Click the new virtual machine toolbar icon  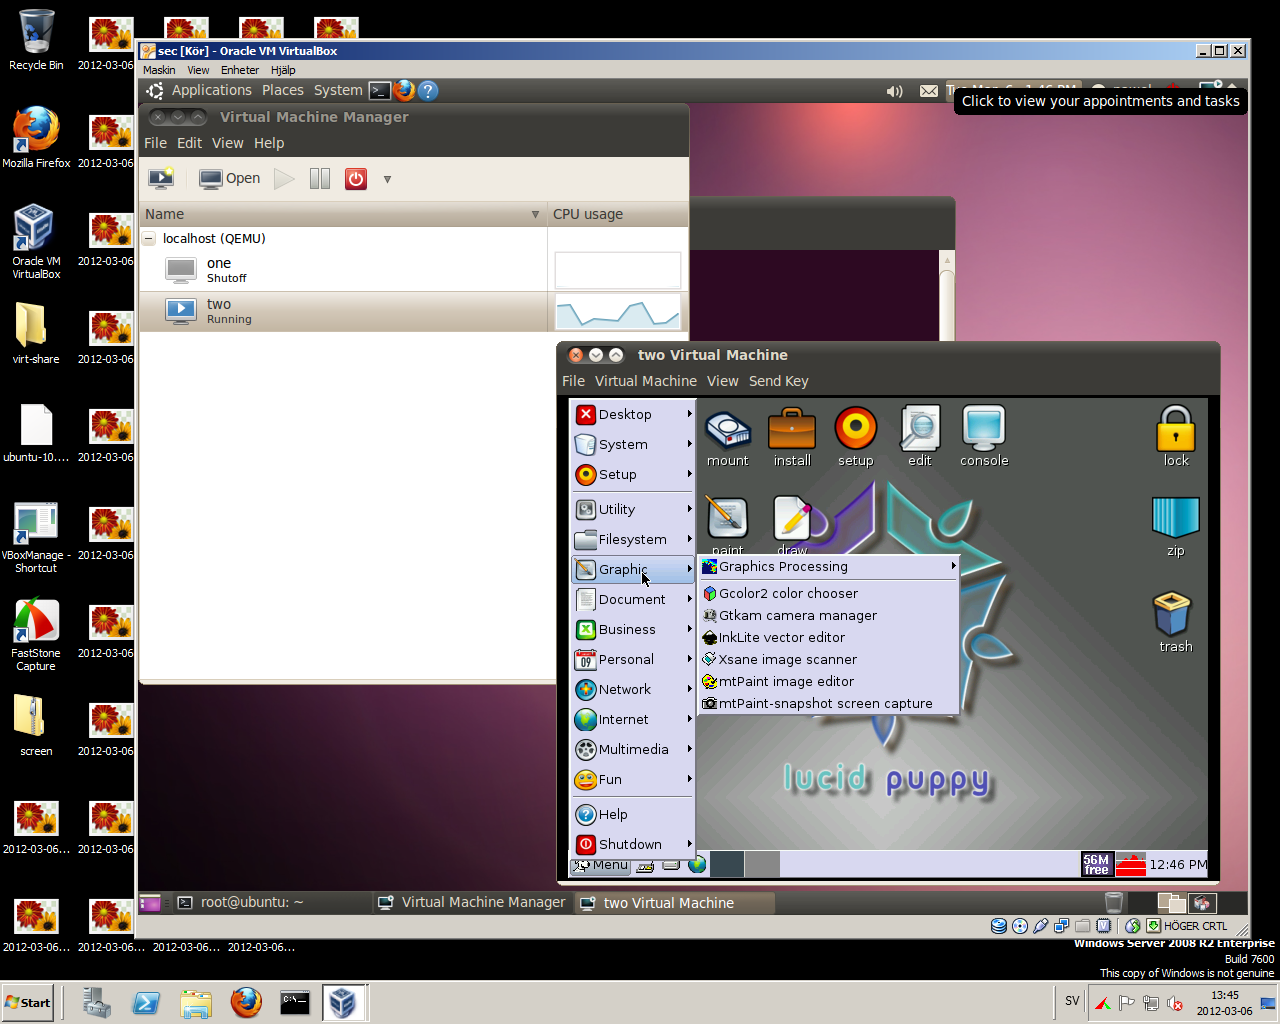click(161, 179)
